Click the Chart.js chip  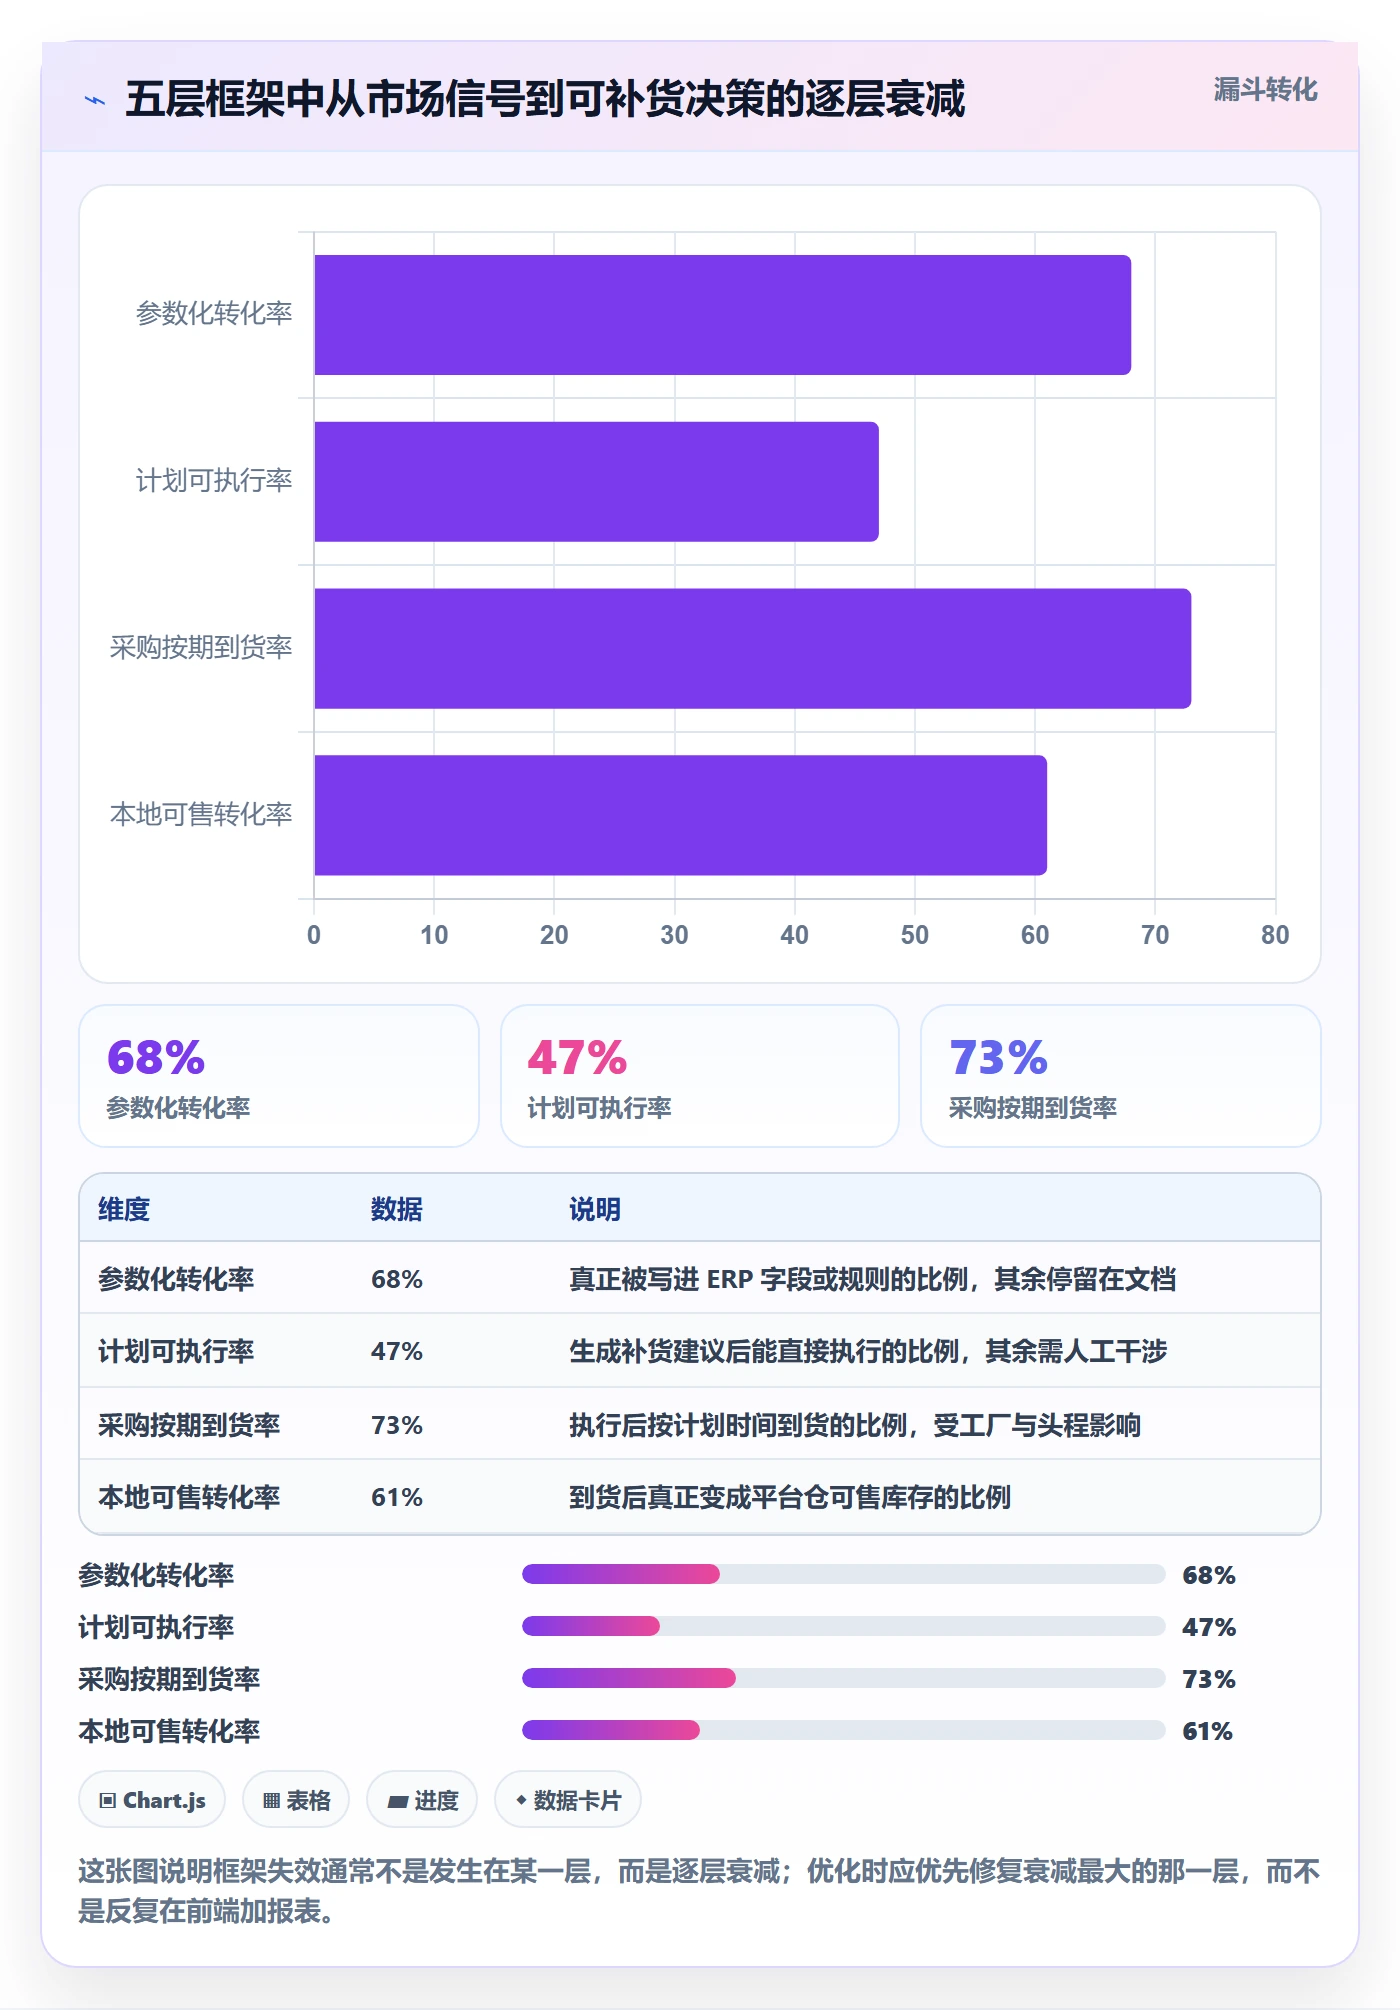coord(152,1800)
